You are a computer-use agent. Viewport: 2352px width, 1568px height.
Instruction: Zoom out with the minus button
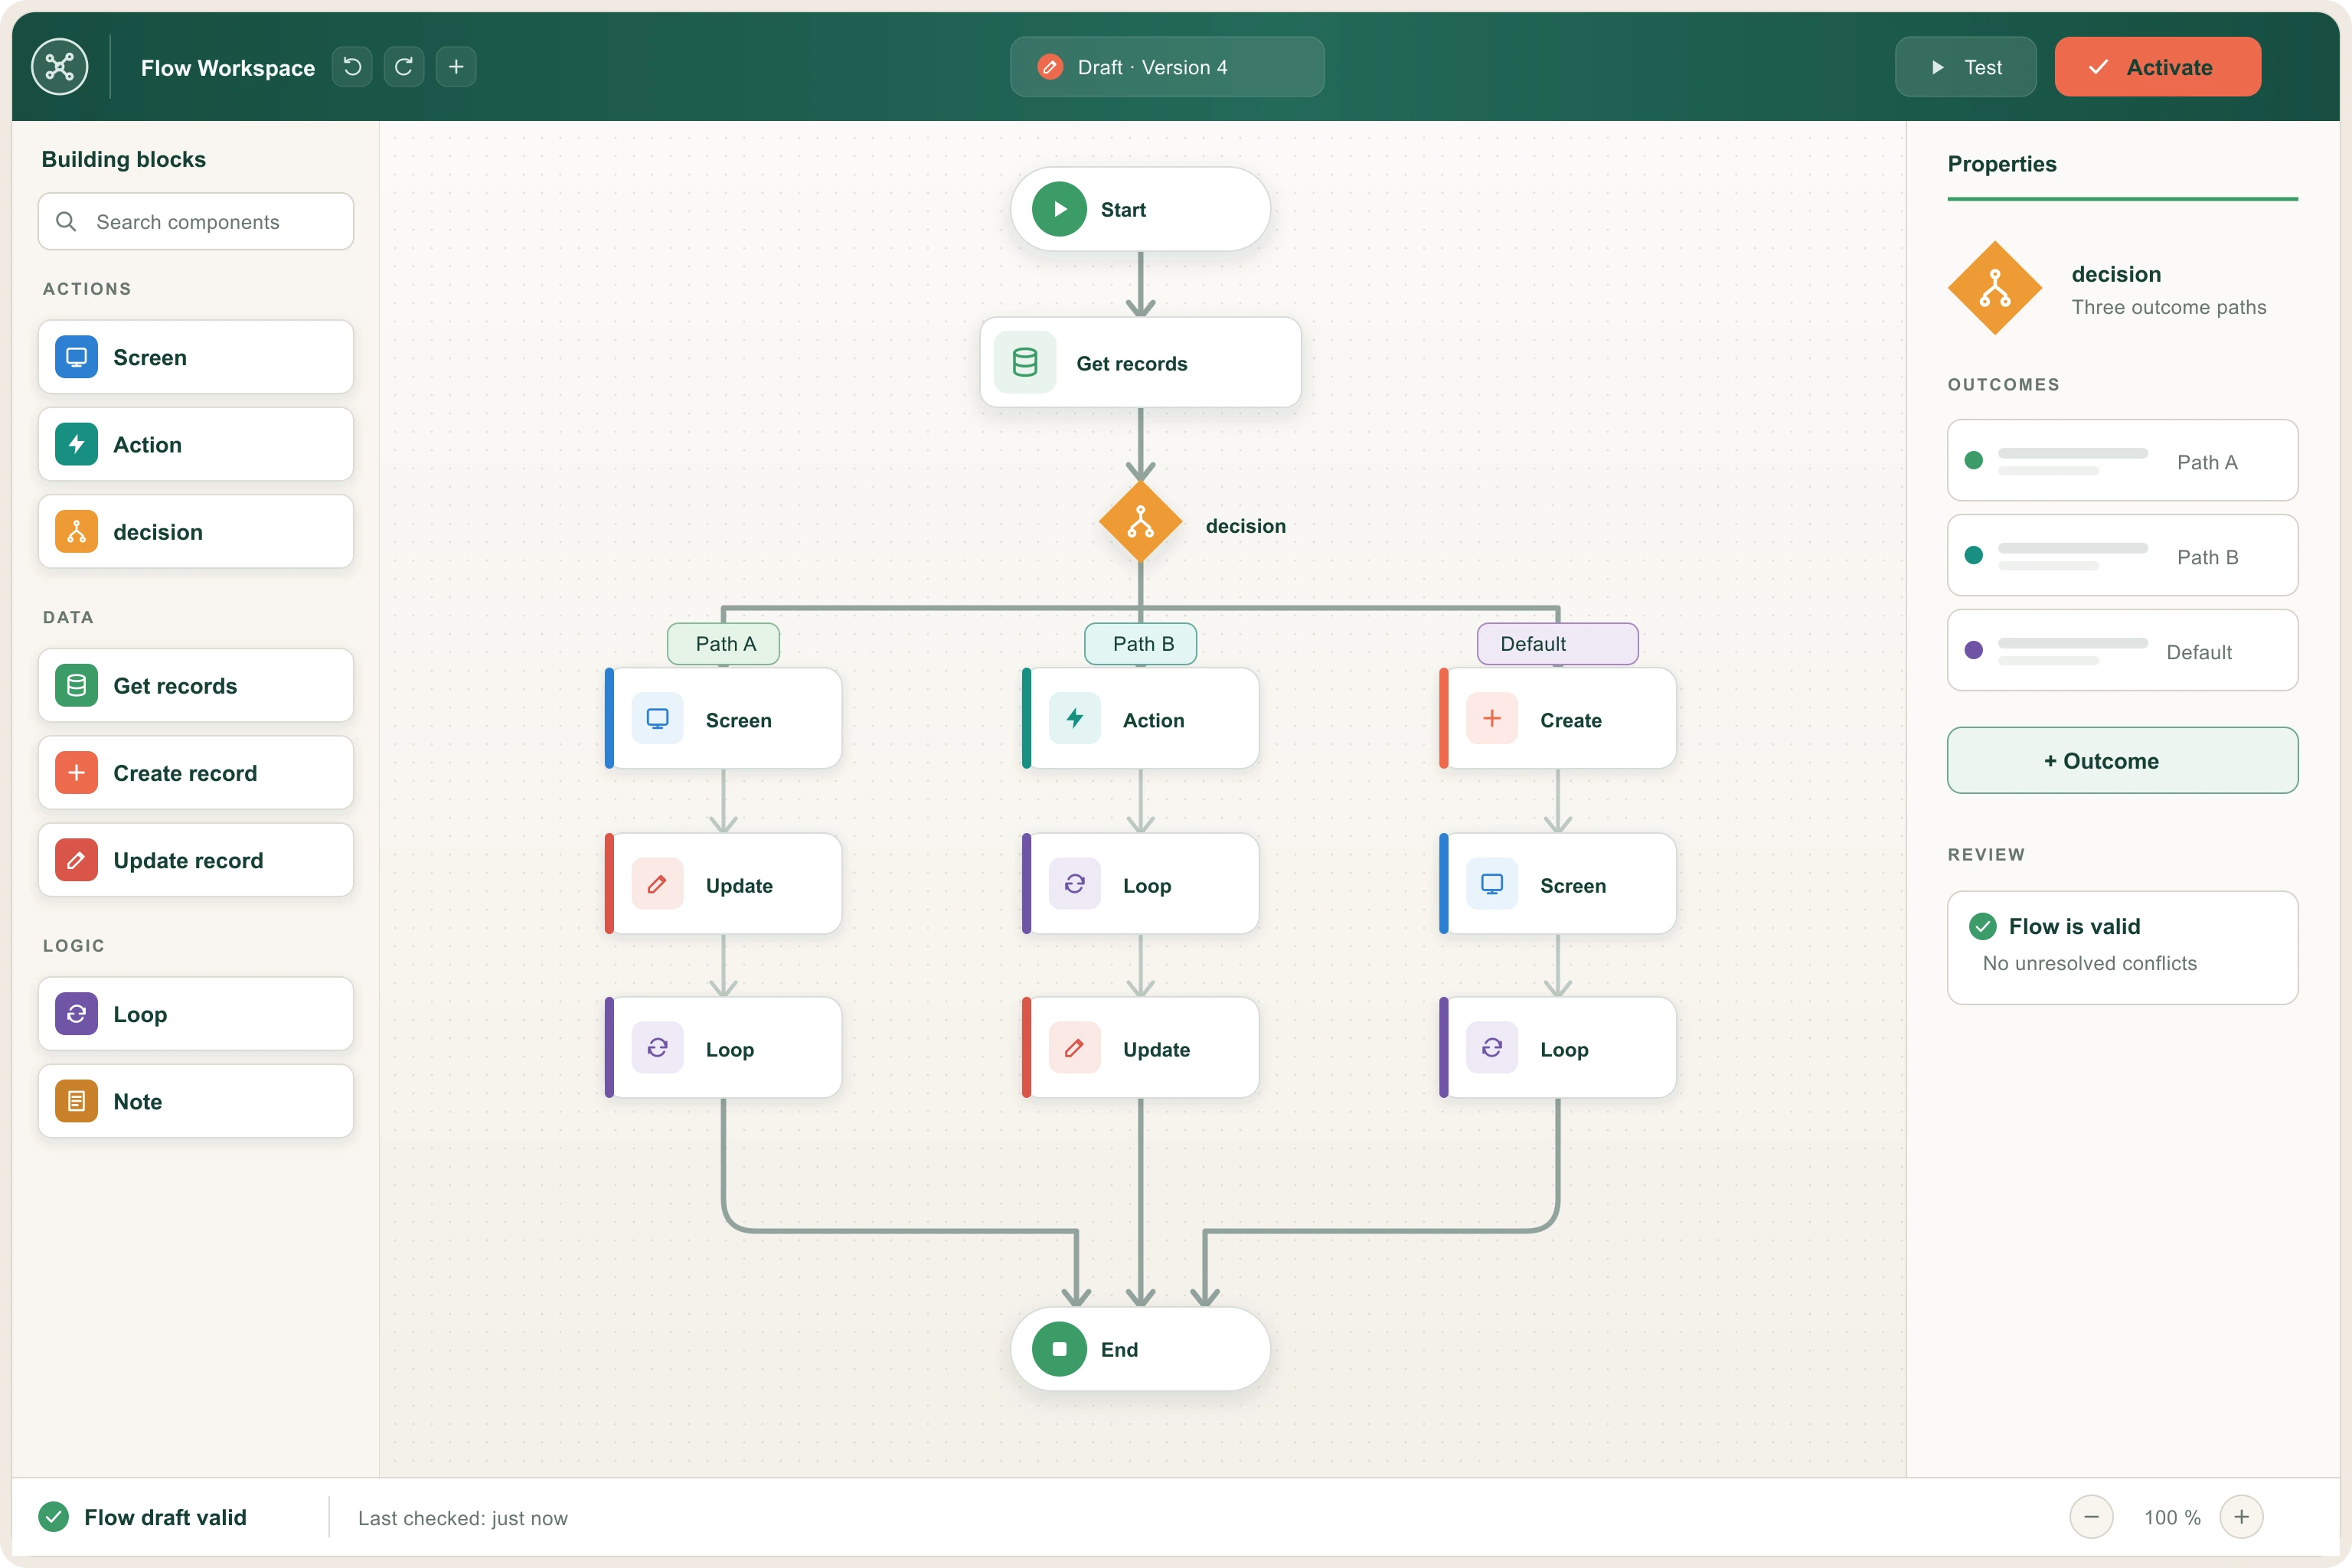[2091, 1517]
